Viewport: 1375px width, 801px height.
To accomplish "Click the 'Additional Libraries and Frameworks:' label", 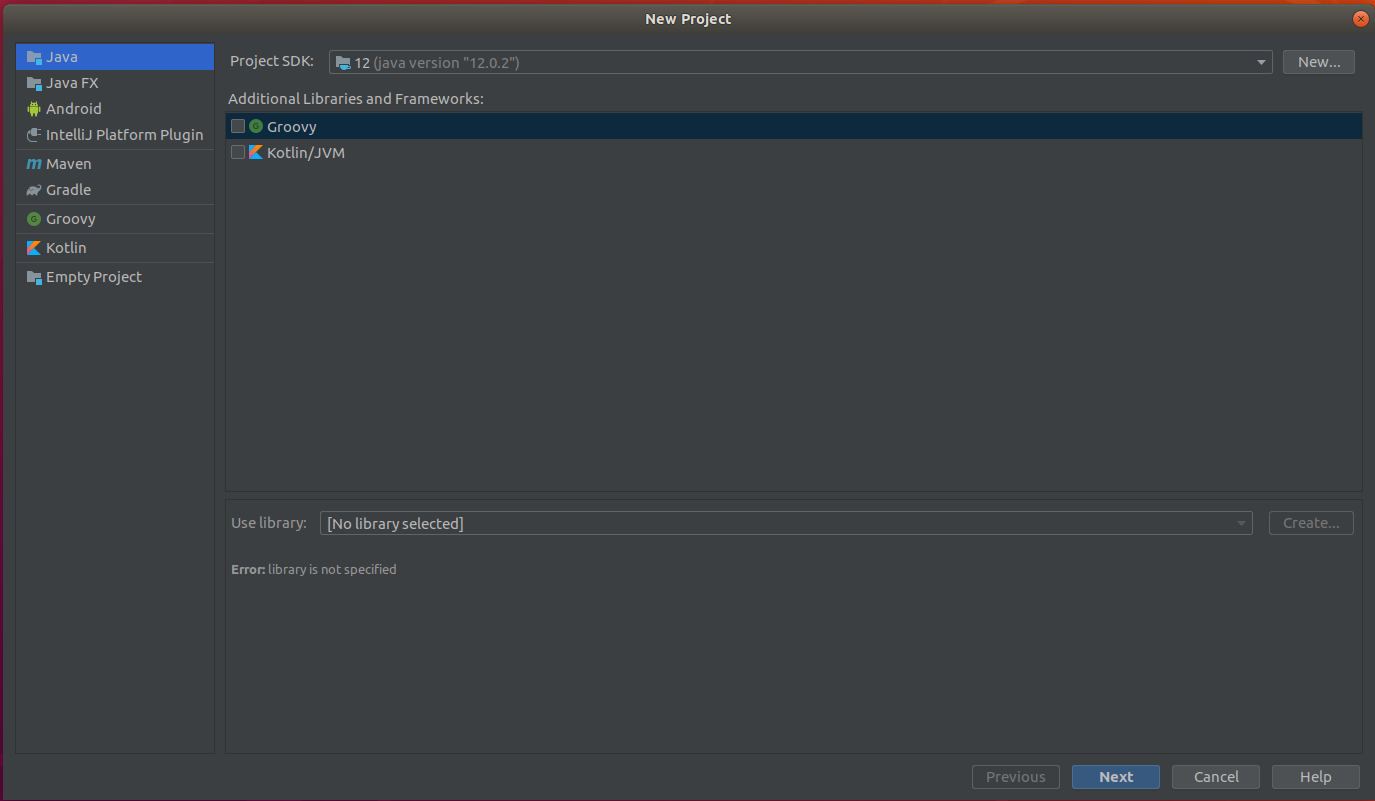I will pos(356,99).
